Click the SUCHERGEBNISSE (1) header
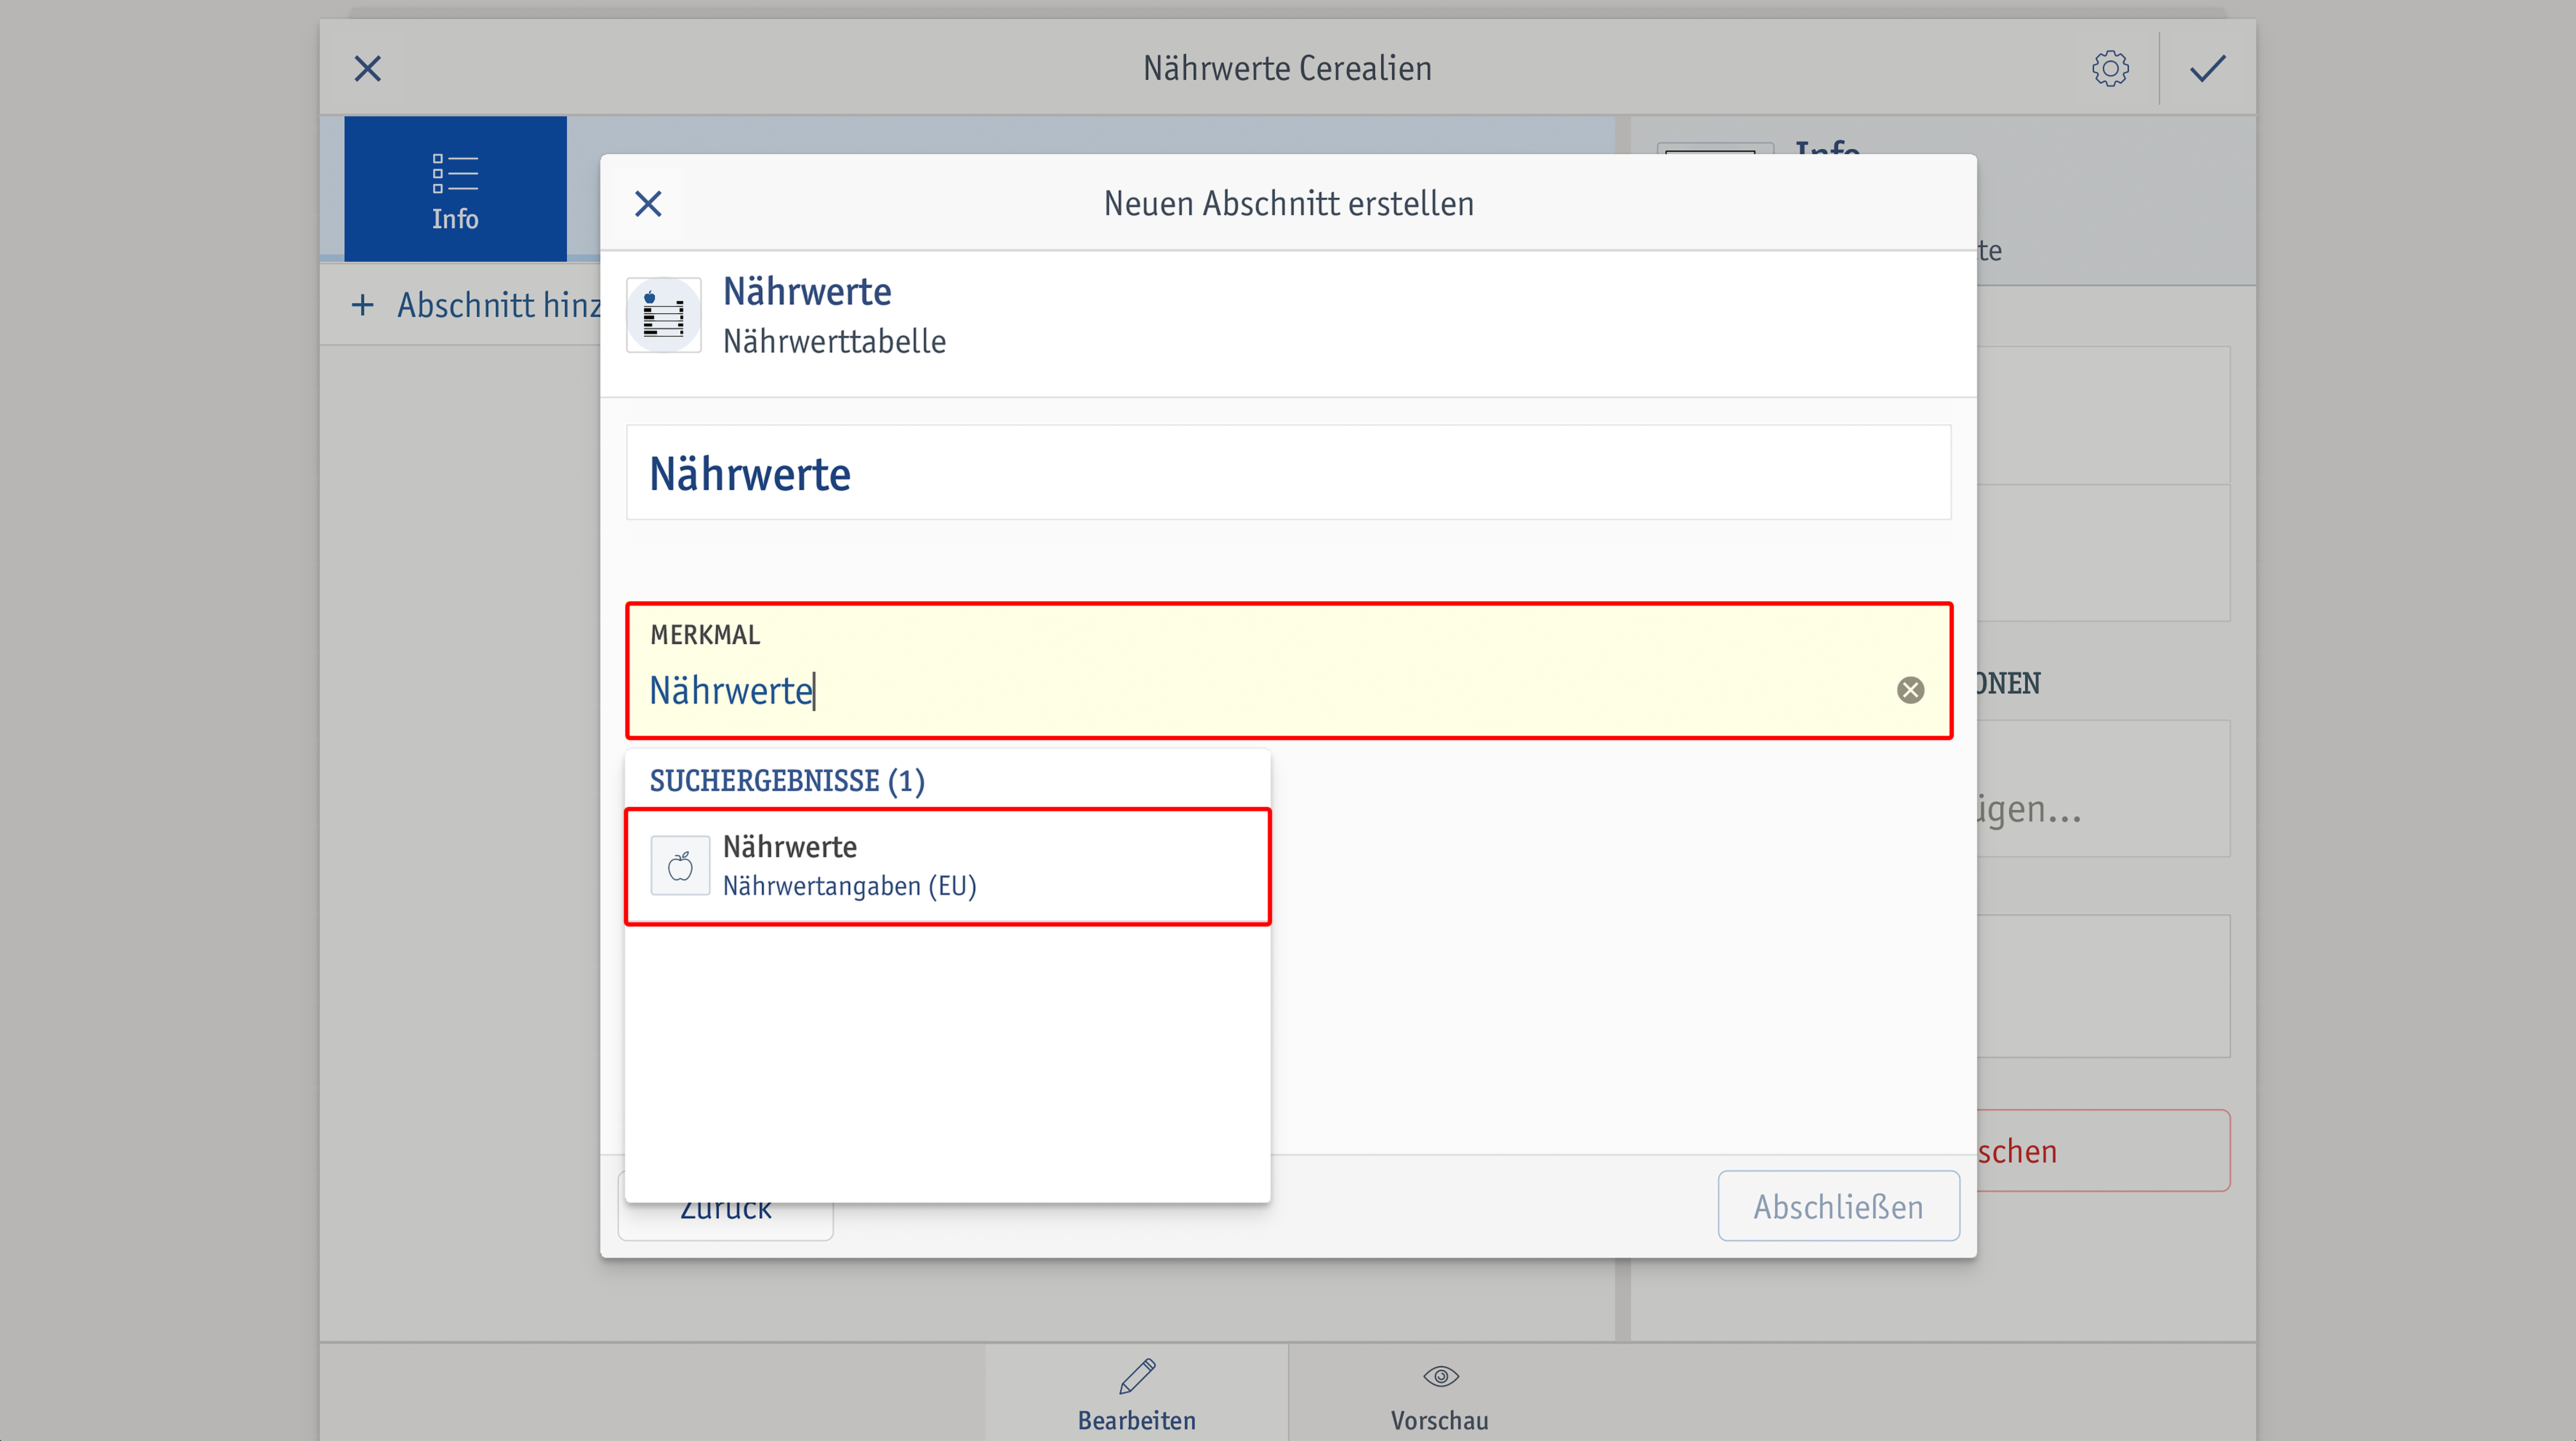The width and height of the screenshot is (2576, 1441). (x=787, y=781)
